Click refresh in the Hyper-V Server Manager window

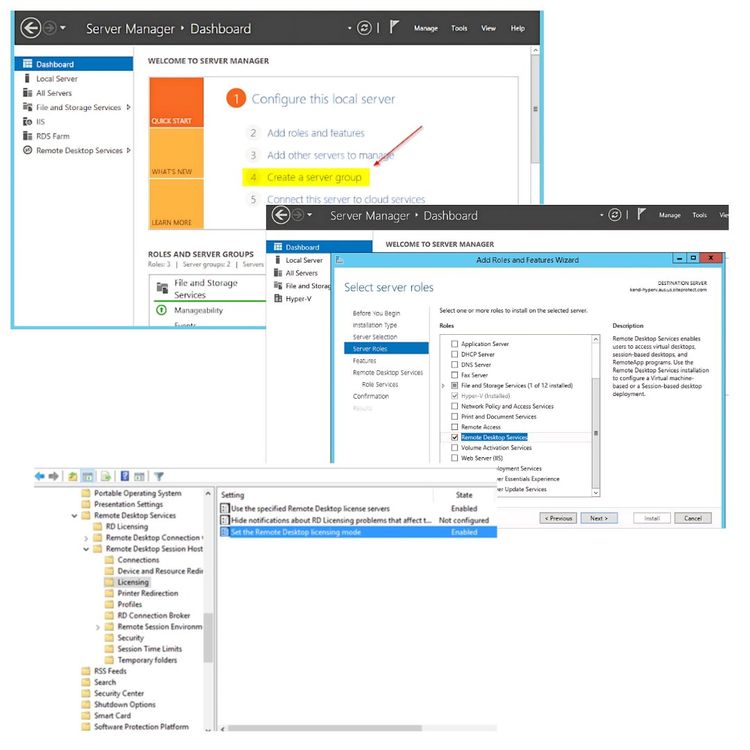pyautogui.click(x=615, y=215)
